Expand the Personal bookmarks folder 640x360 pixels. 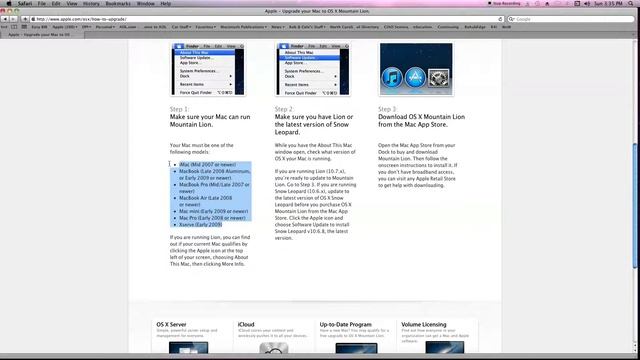105,27
